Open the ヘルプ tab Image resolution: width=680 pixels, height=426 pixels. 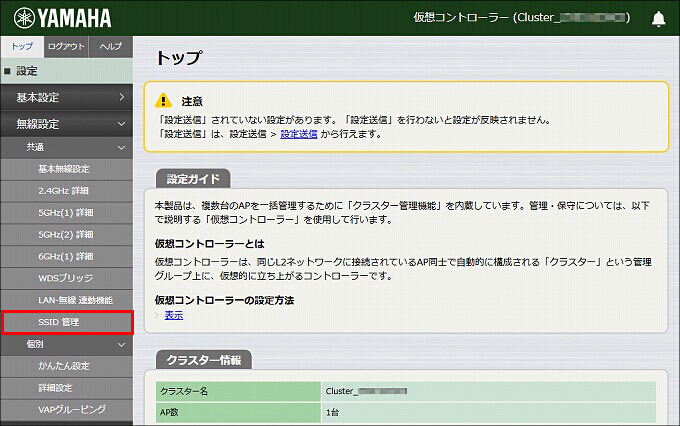click(111, 46)
